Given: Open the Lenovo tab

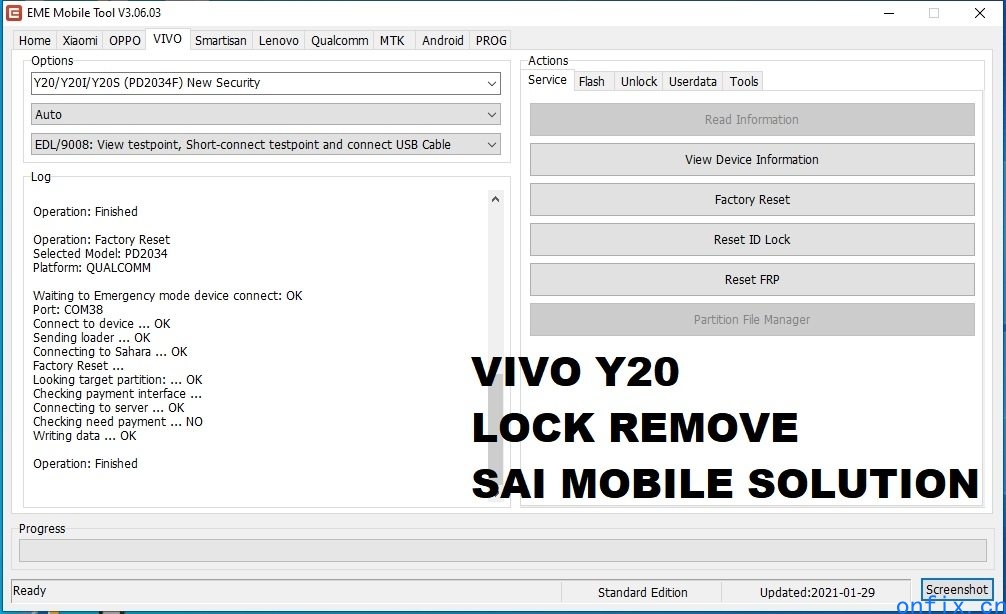Looking at the screenshot, I should tap(278, 40).
